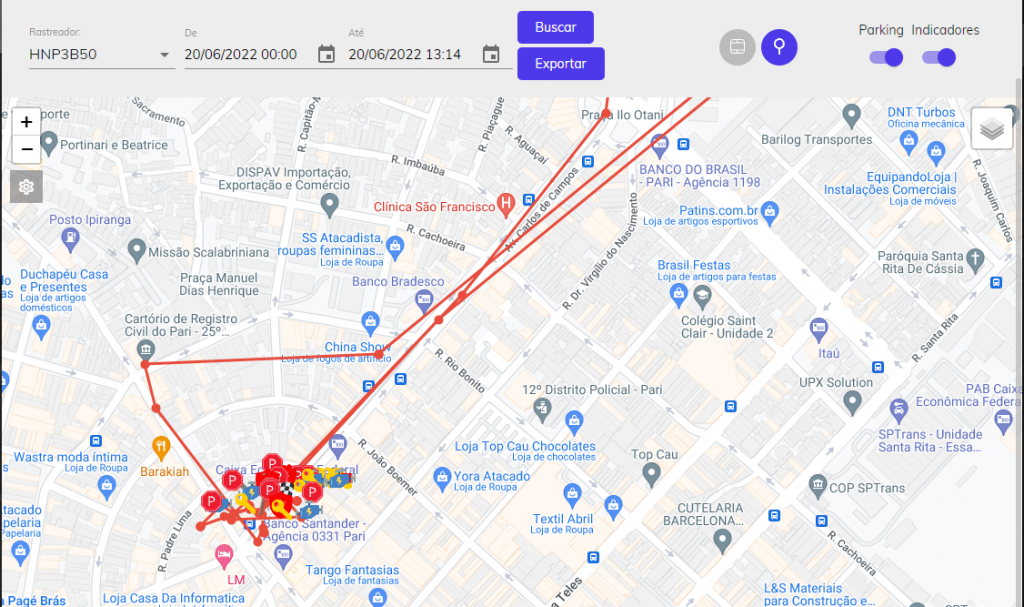Click the Exportar button
Screen dimensions: 1024x607
tap(560, 63)
